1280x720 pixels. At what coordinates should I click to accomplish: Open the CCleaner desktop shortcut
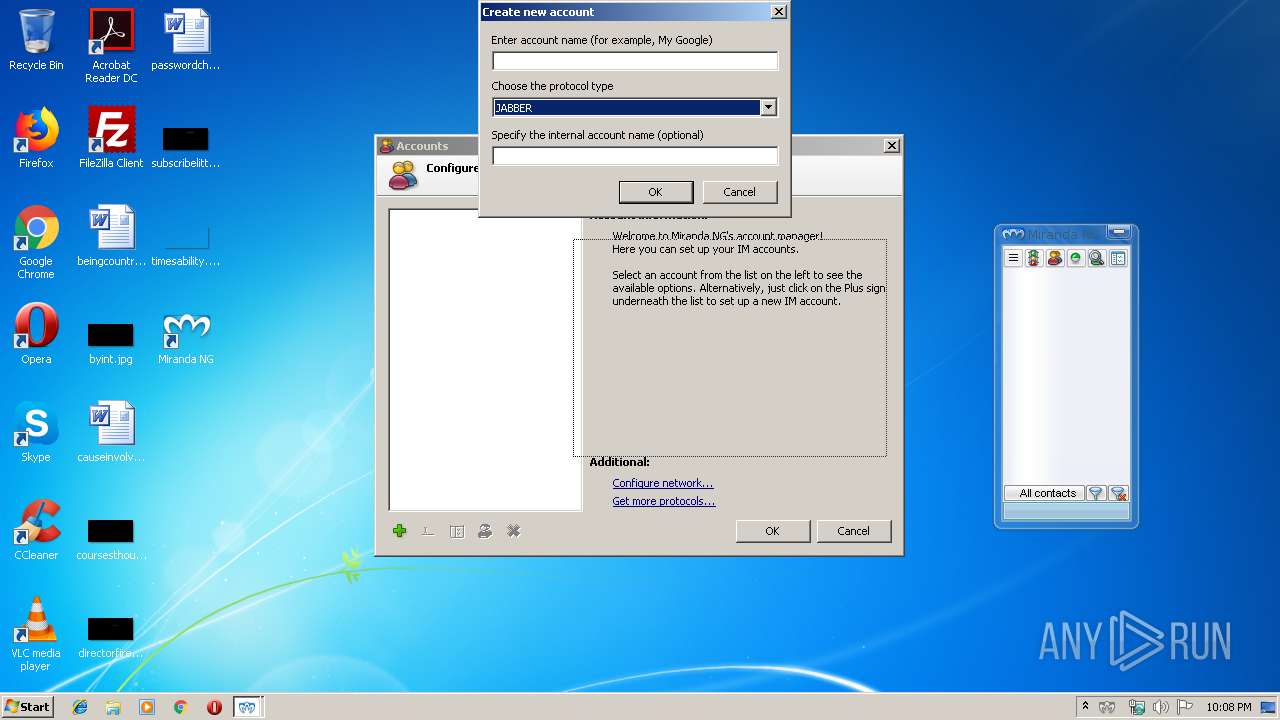pyautogui.click(x=36, y=530)
